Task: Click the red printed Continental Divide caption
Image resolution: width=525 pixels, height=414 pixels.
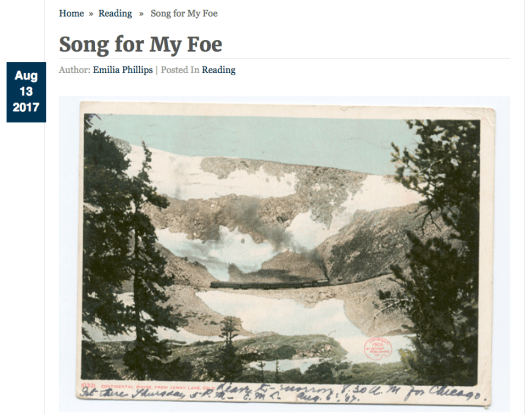Action: click(x=148, y=387)
